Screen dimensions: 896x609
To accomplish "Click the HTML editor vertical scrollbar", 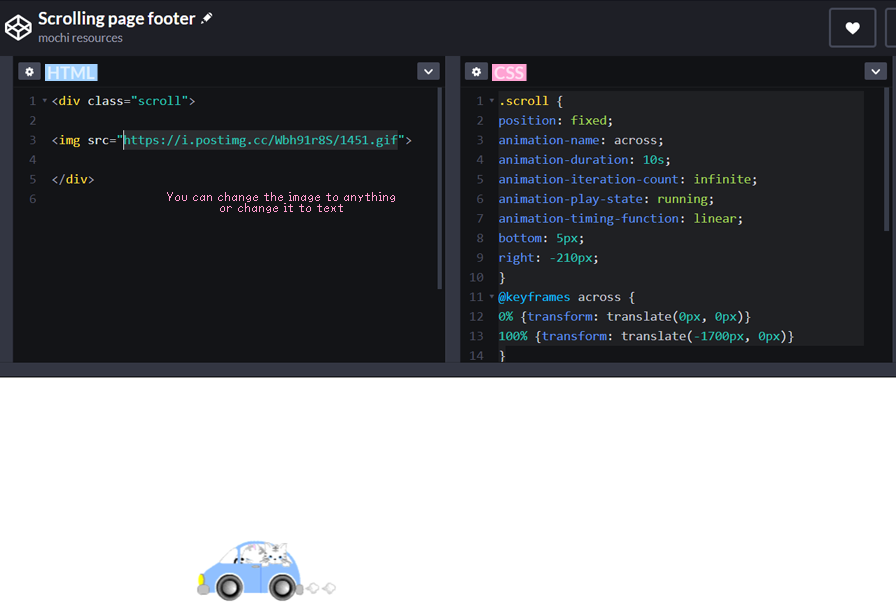I will (x=439, y=188).
